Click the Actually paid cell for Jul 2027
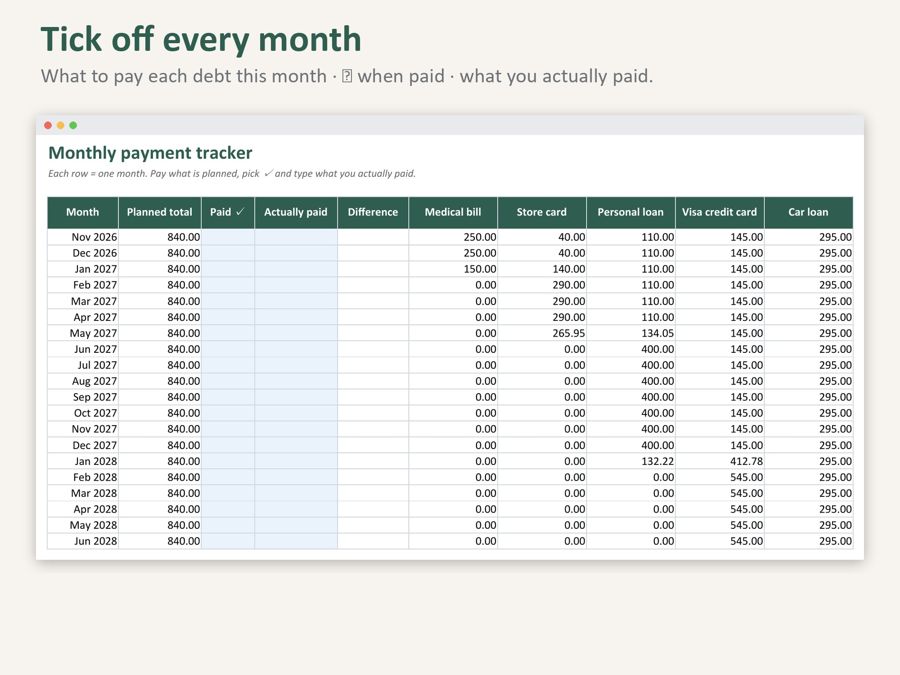The width and height of the screenshot is (900, 675). pos(296,366)
